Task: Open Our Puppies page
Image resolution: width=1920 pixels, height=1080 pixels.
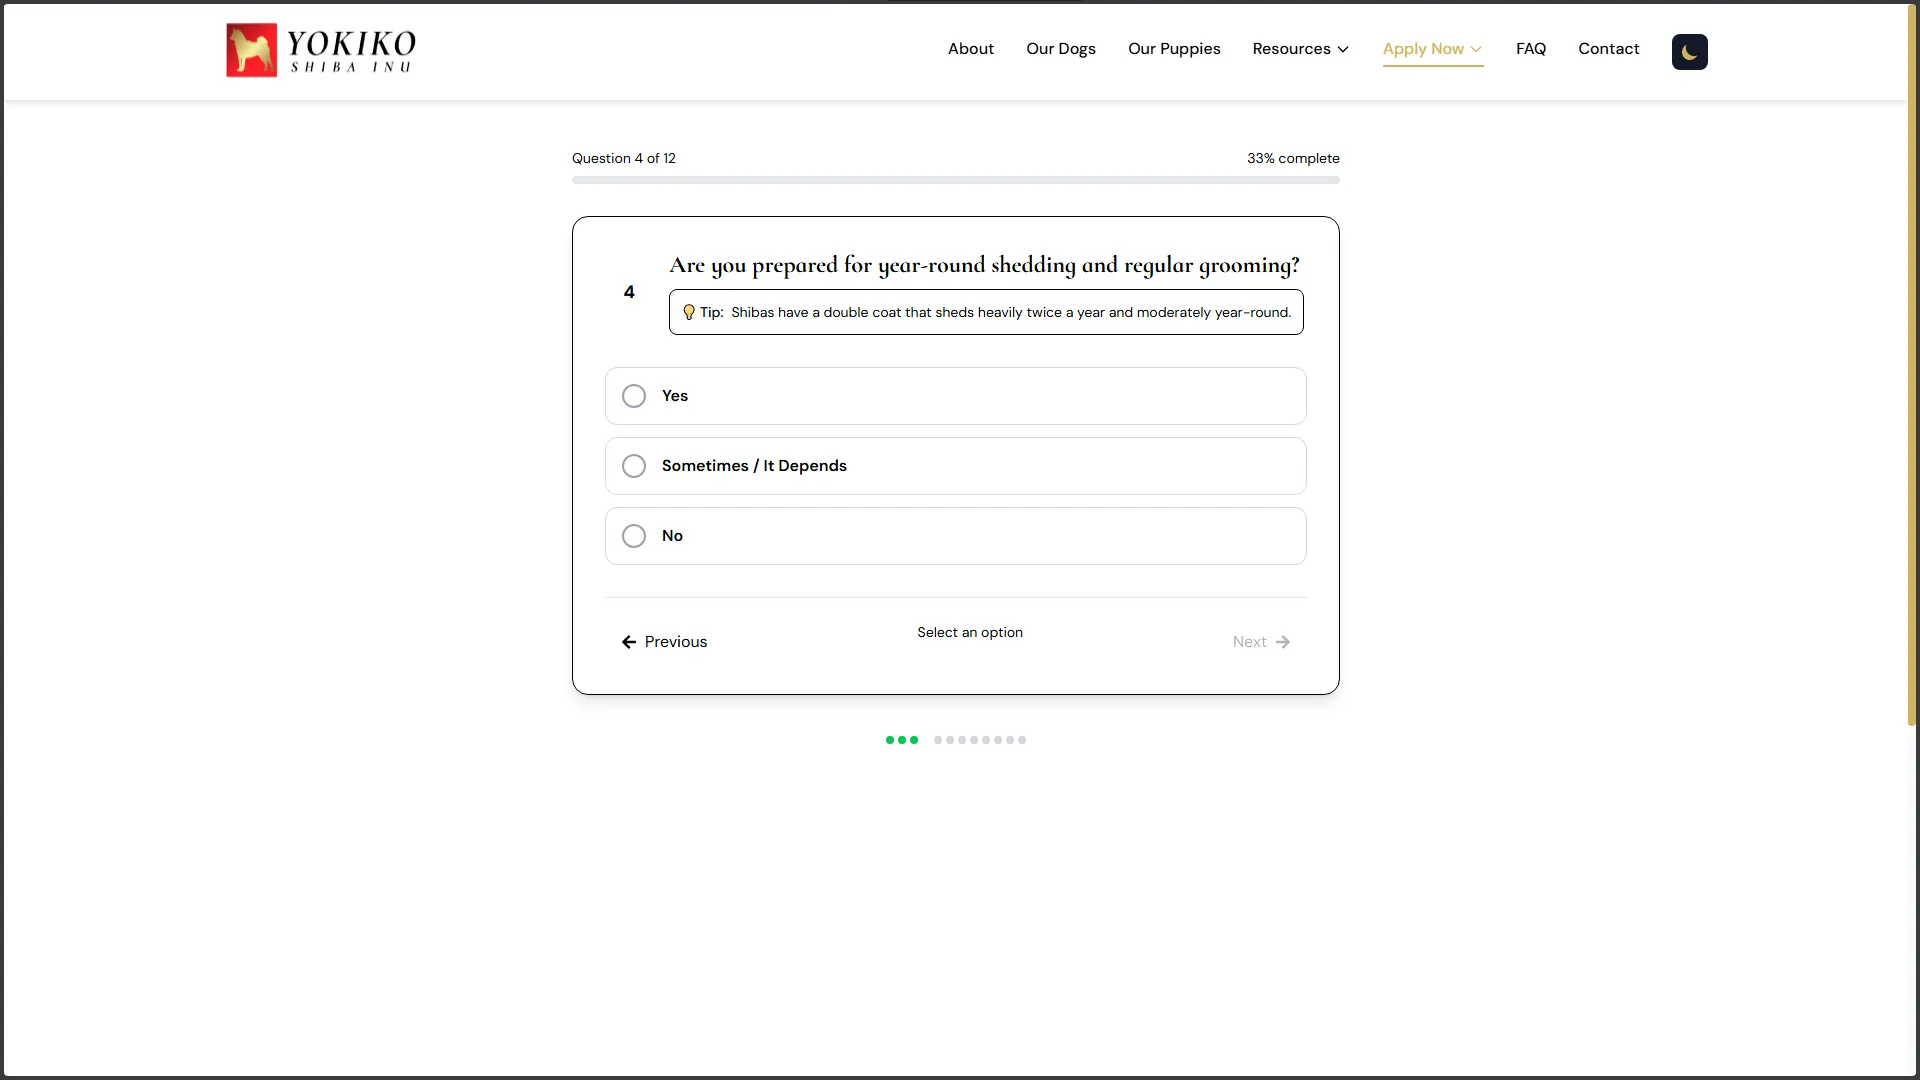Action: click(x=1174, y=49)
